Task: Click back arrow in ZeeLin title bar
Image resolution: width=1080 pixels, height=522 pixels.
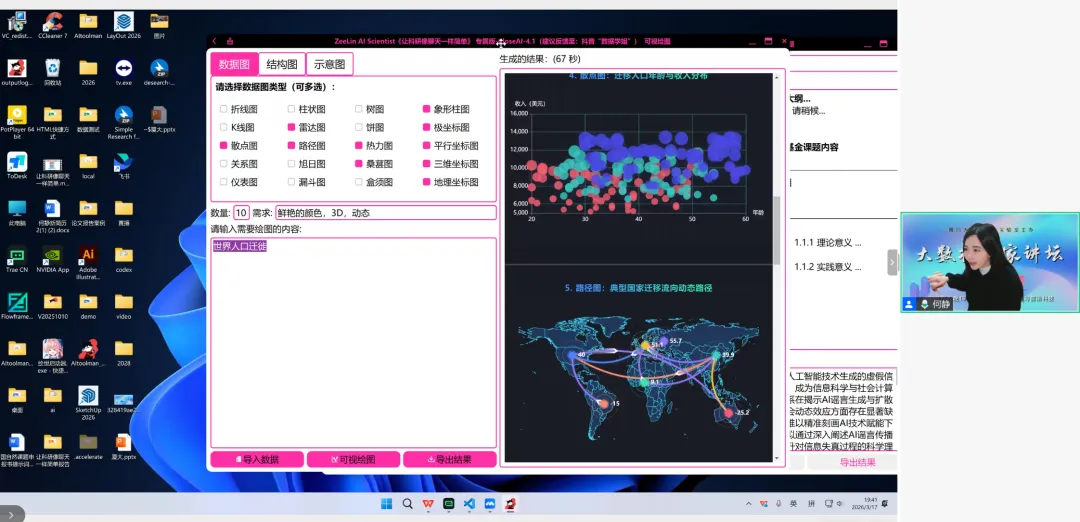Action: pos(214,41)
